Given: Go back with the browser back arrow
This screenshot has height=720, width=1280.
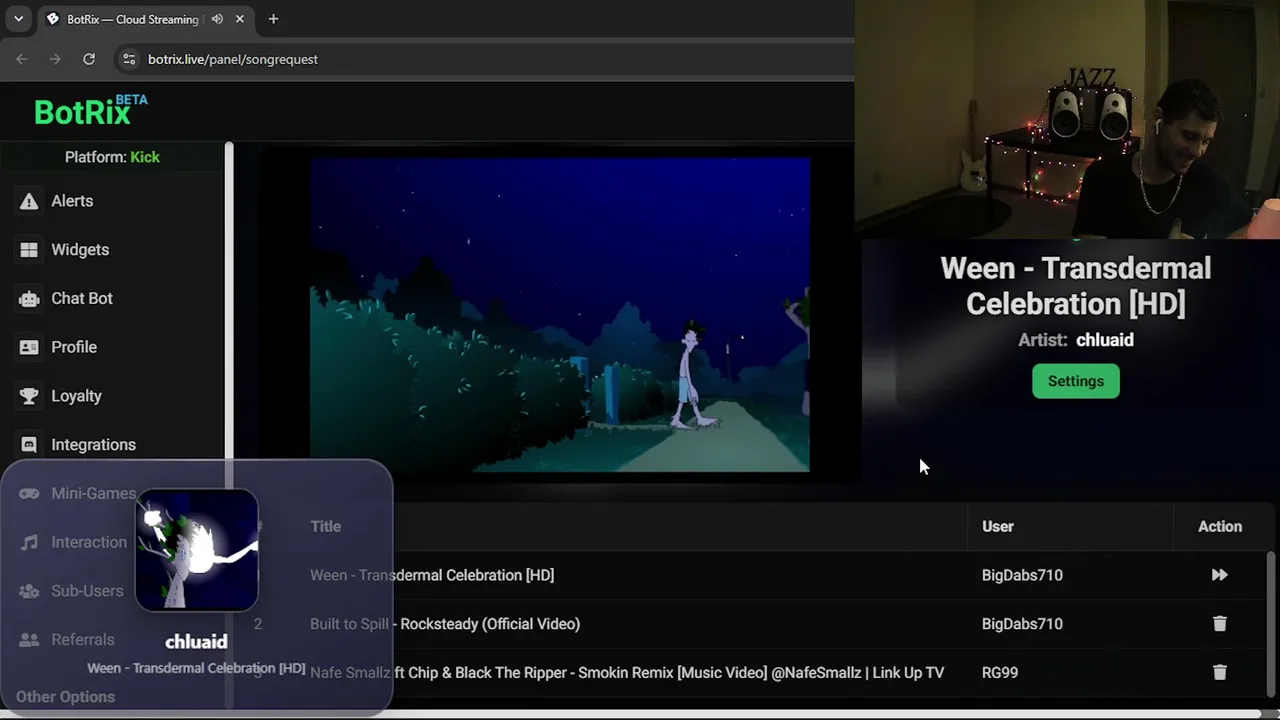Looking at the screenshot, I should point(22,59).
